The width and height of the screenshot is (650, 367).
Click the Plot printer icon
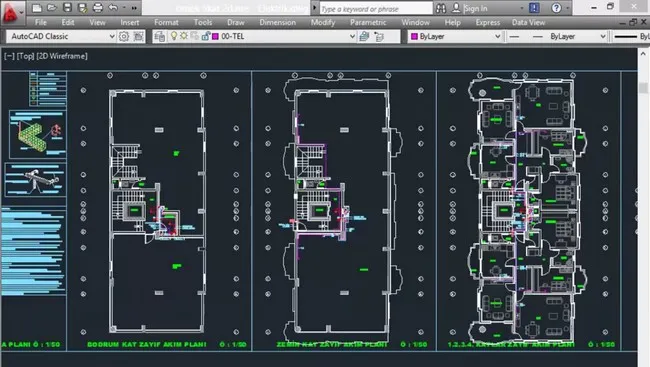pos(98,7)
